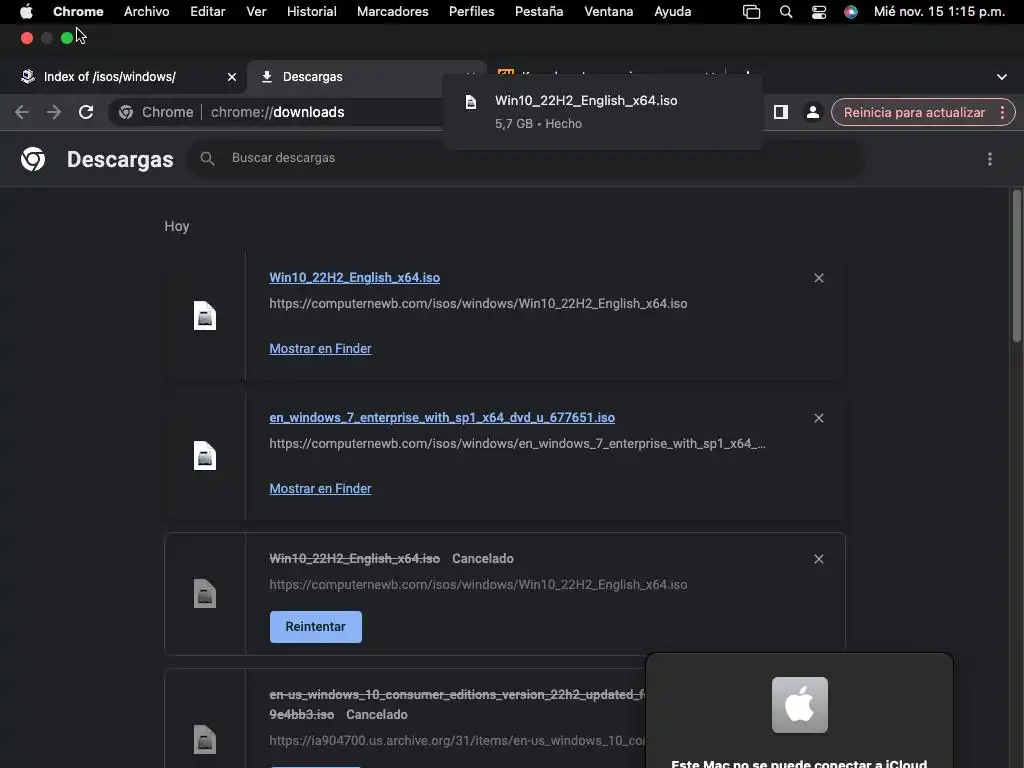Click the Hoy date heading
This screenshot has width=1024, height=768.
tap(176, 226)
